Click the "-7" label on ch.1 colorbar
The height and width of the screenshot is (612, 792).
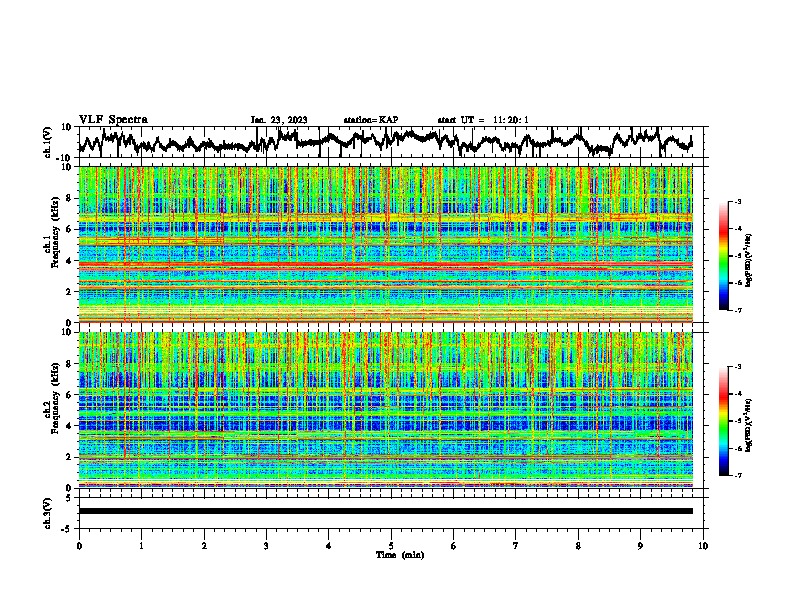(738, 311)
